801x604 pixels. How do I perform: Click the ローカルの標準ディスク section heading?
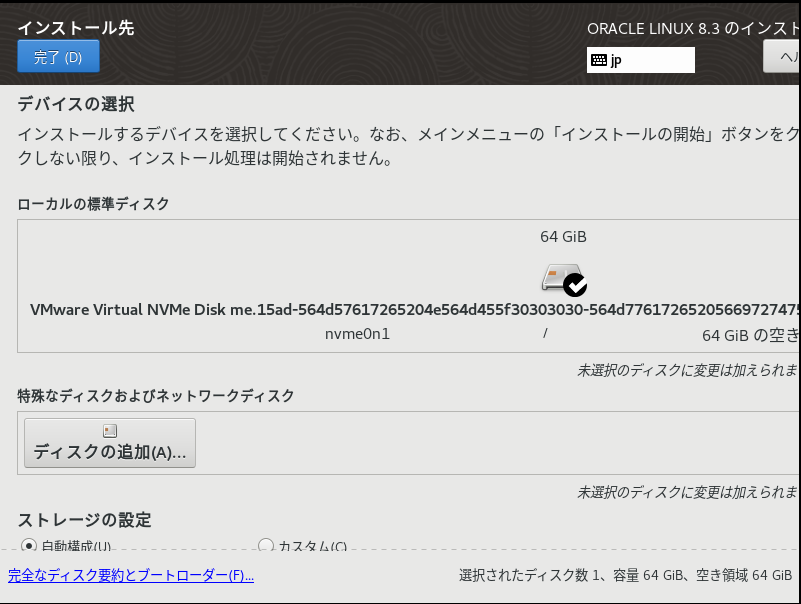[x=93, y=204]
